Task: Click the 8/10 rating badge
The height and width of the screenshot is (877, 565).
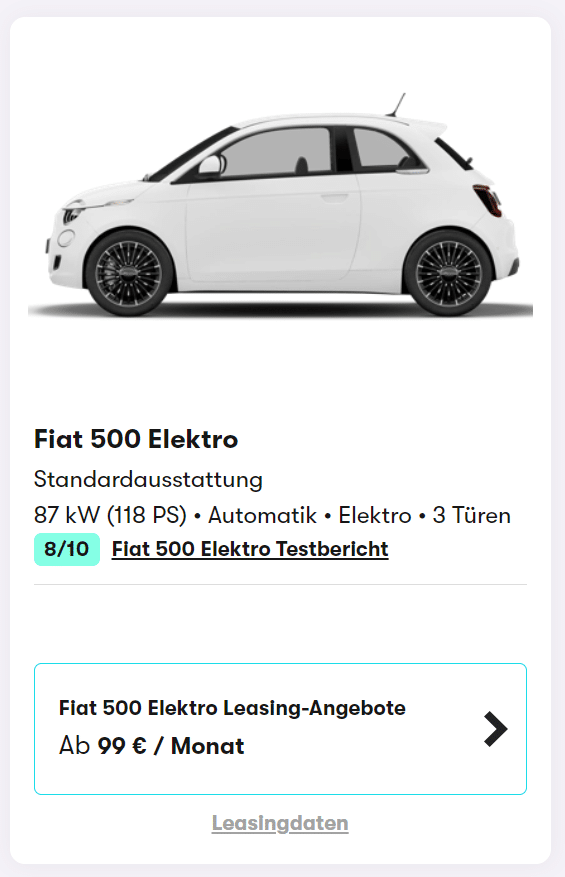Action: [x=67, y=549]
